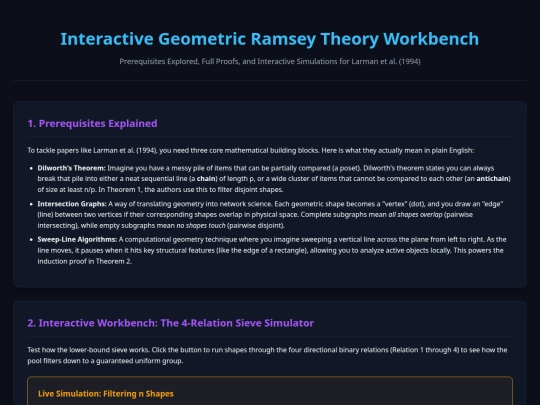The width and height of the screenshot is (540, 405).
Task: Click the text 'pool filters down to a guaranteed uniform group.'
Action: point(105,361)
